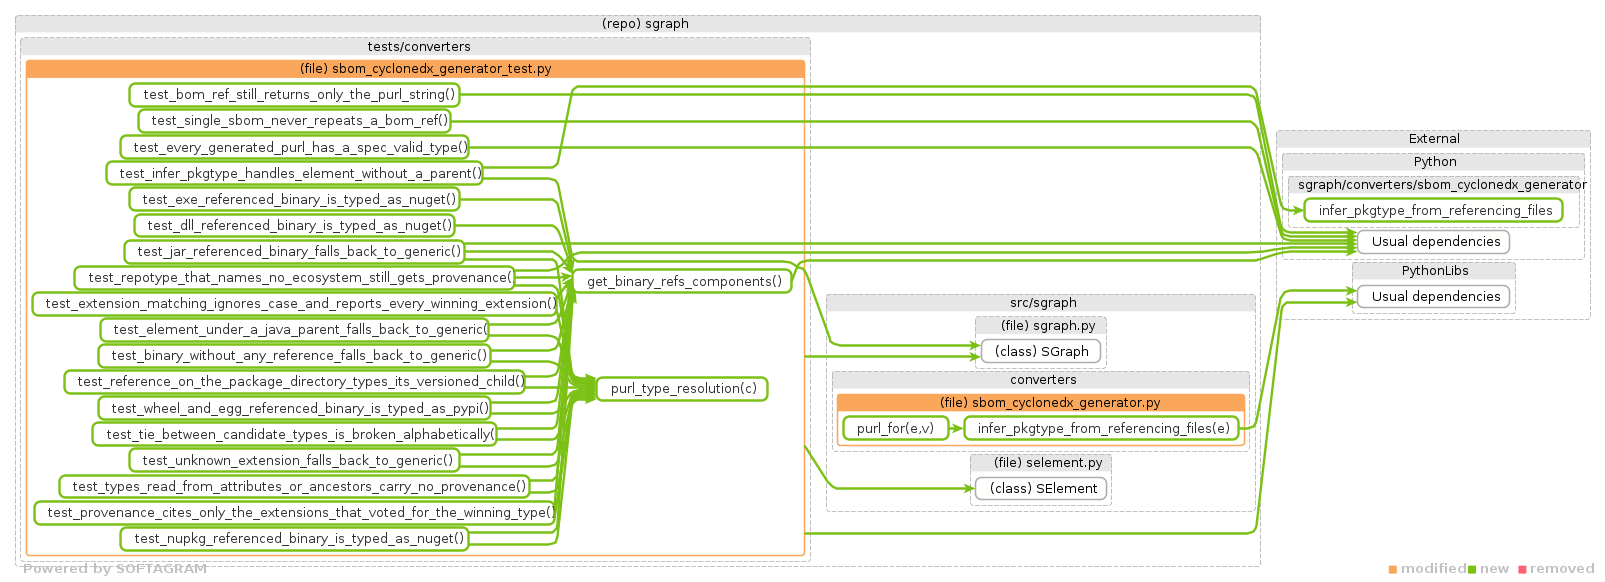The width and height of the screenshot is (1605, 582).
Task: Select infer_pkgtype_from_referencing_files(e) node in converters
Action: [1103, 428]
